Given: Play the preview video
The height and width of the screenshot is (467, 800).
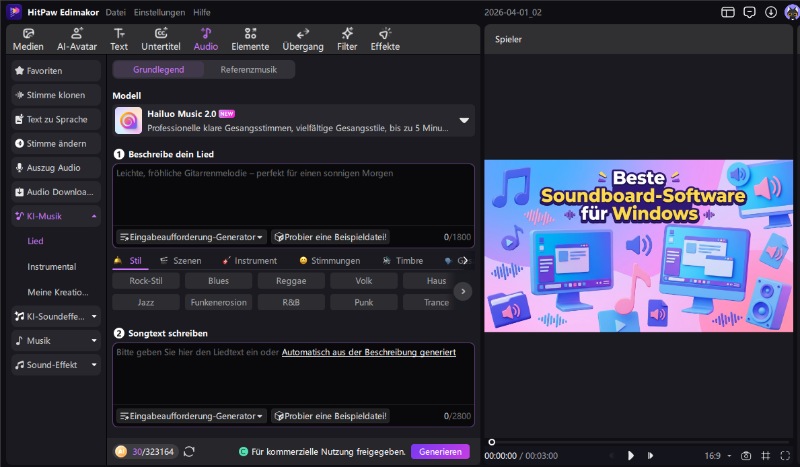Looking at the screenshot, I should tap(631, 455).
